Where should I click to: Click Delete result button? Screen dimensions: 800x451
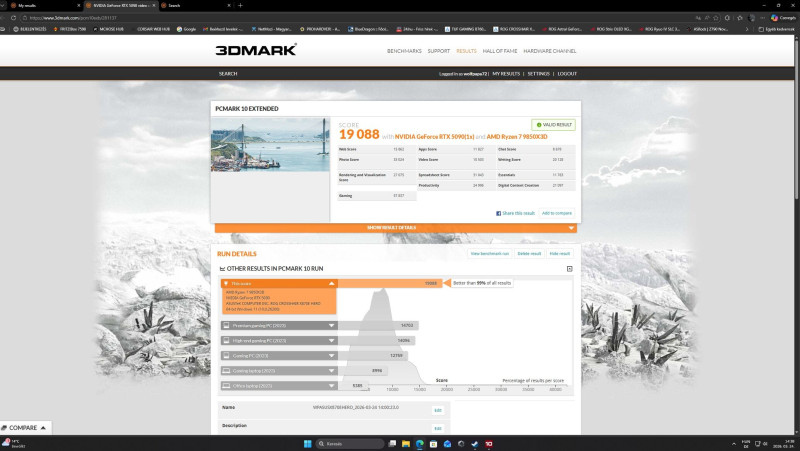click(529, 254)
